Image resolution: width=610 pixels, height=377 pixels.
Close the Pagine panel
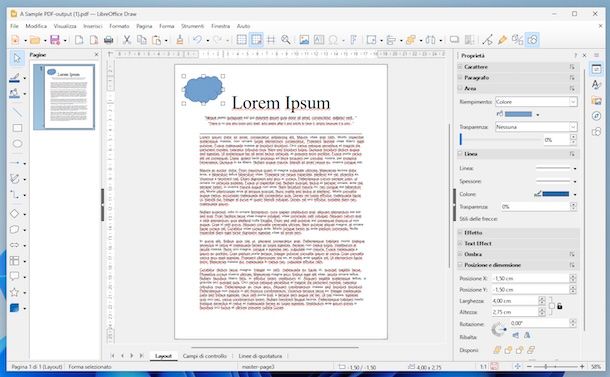(96, 55)
